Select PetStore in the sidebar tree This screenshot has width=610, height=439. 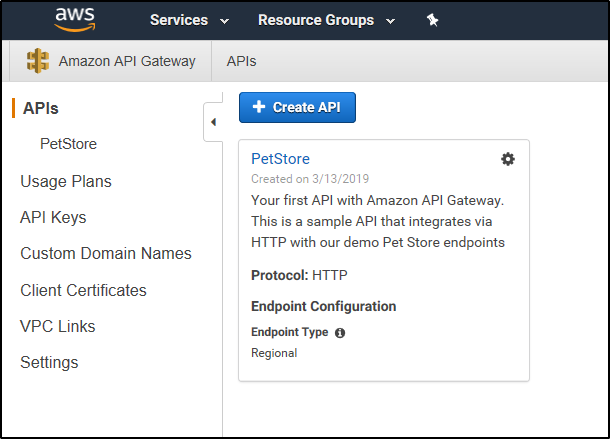coord(68,144)
